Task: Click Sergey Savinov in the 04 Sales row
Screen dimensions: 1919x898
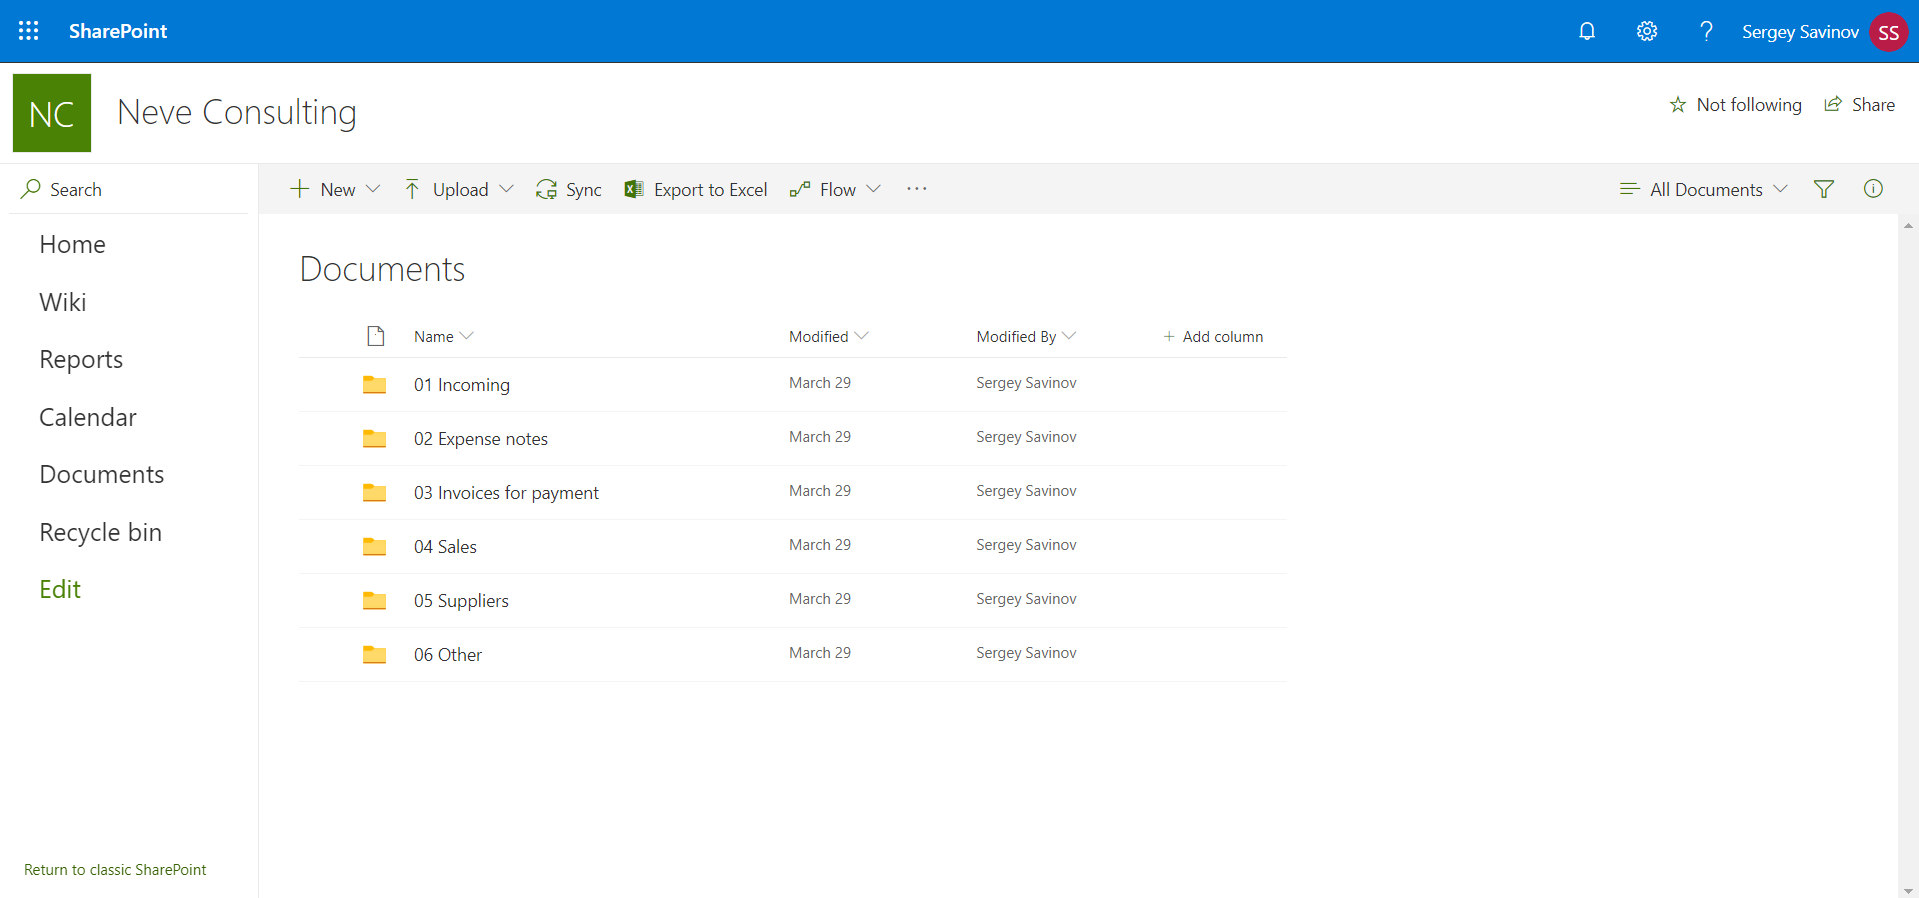Action: 1026,545
